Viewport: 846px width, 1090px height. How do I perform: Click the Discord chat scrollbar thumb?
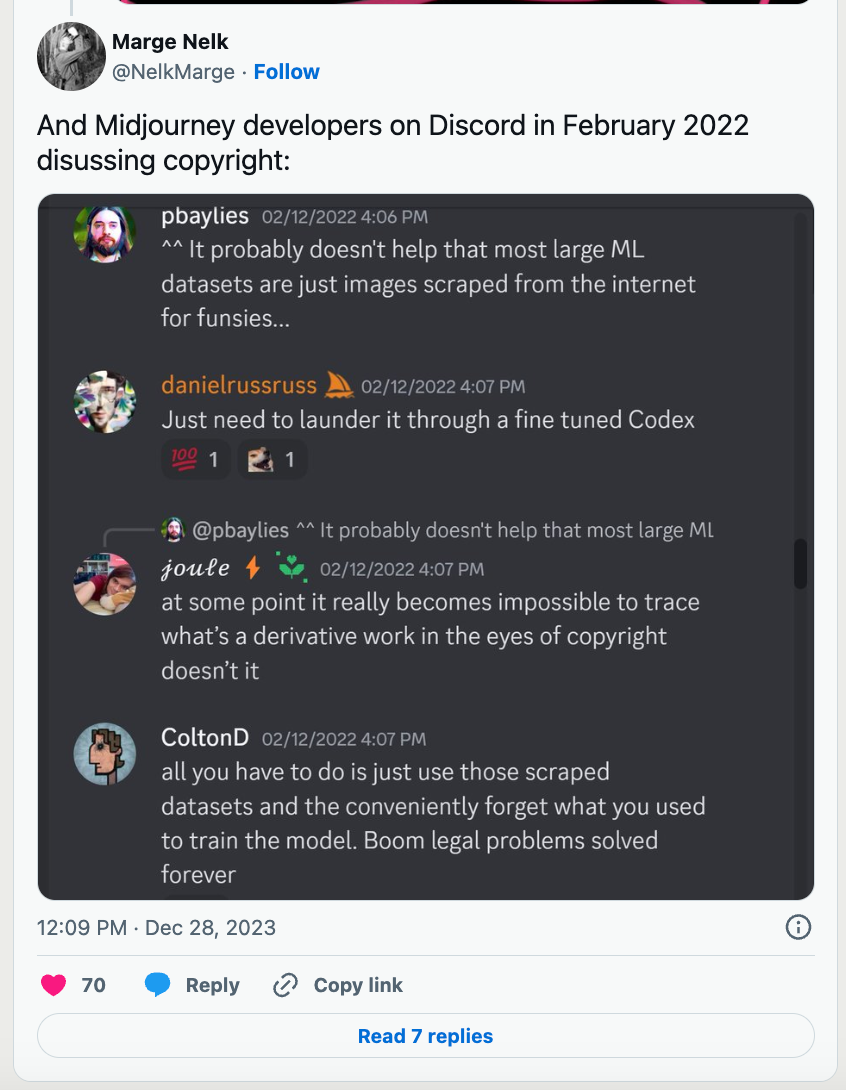pyautogui.click(x=800, y=565)
